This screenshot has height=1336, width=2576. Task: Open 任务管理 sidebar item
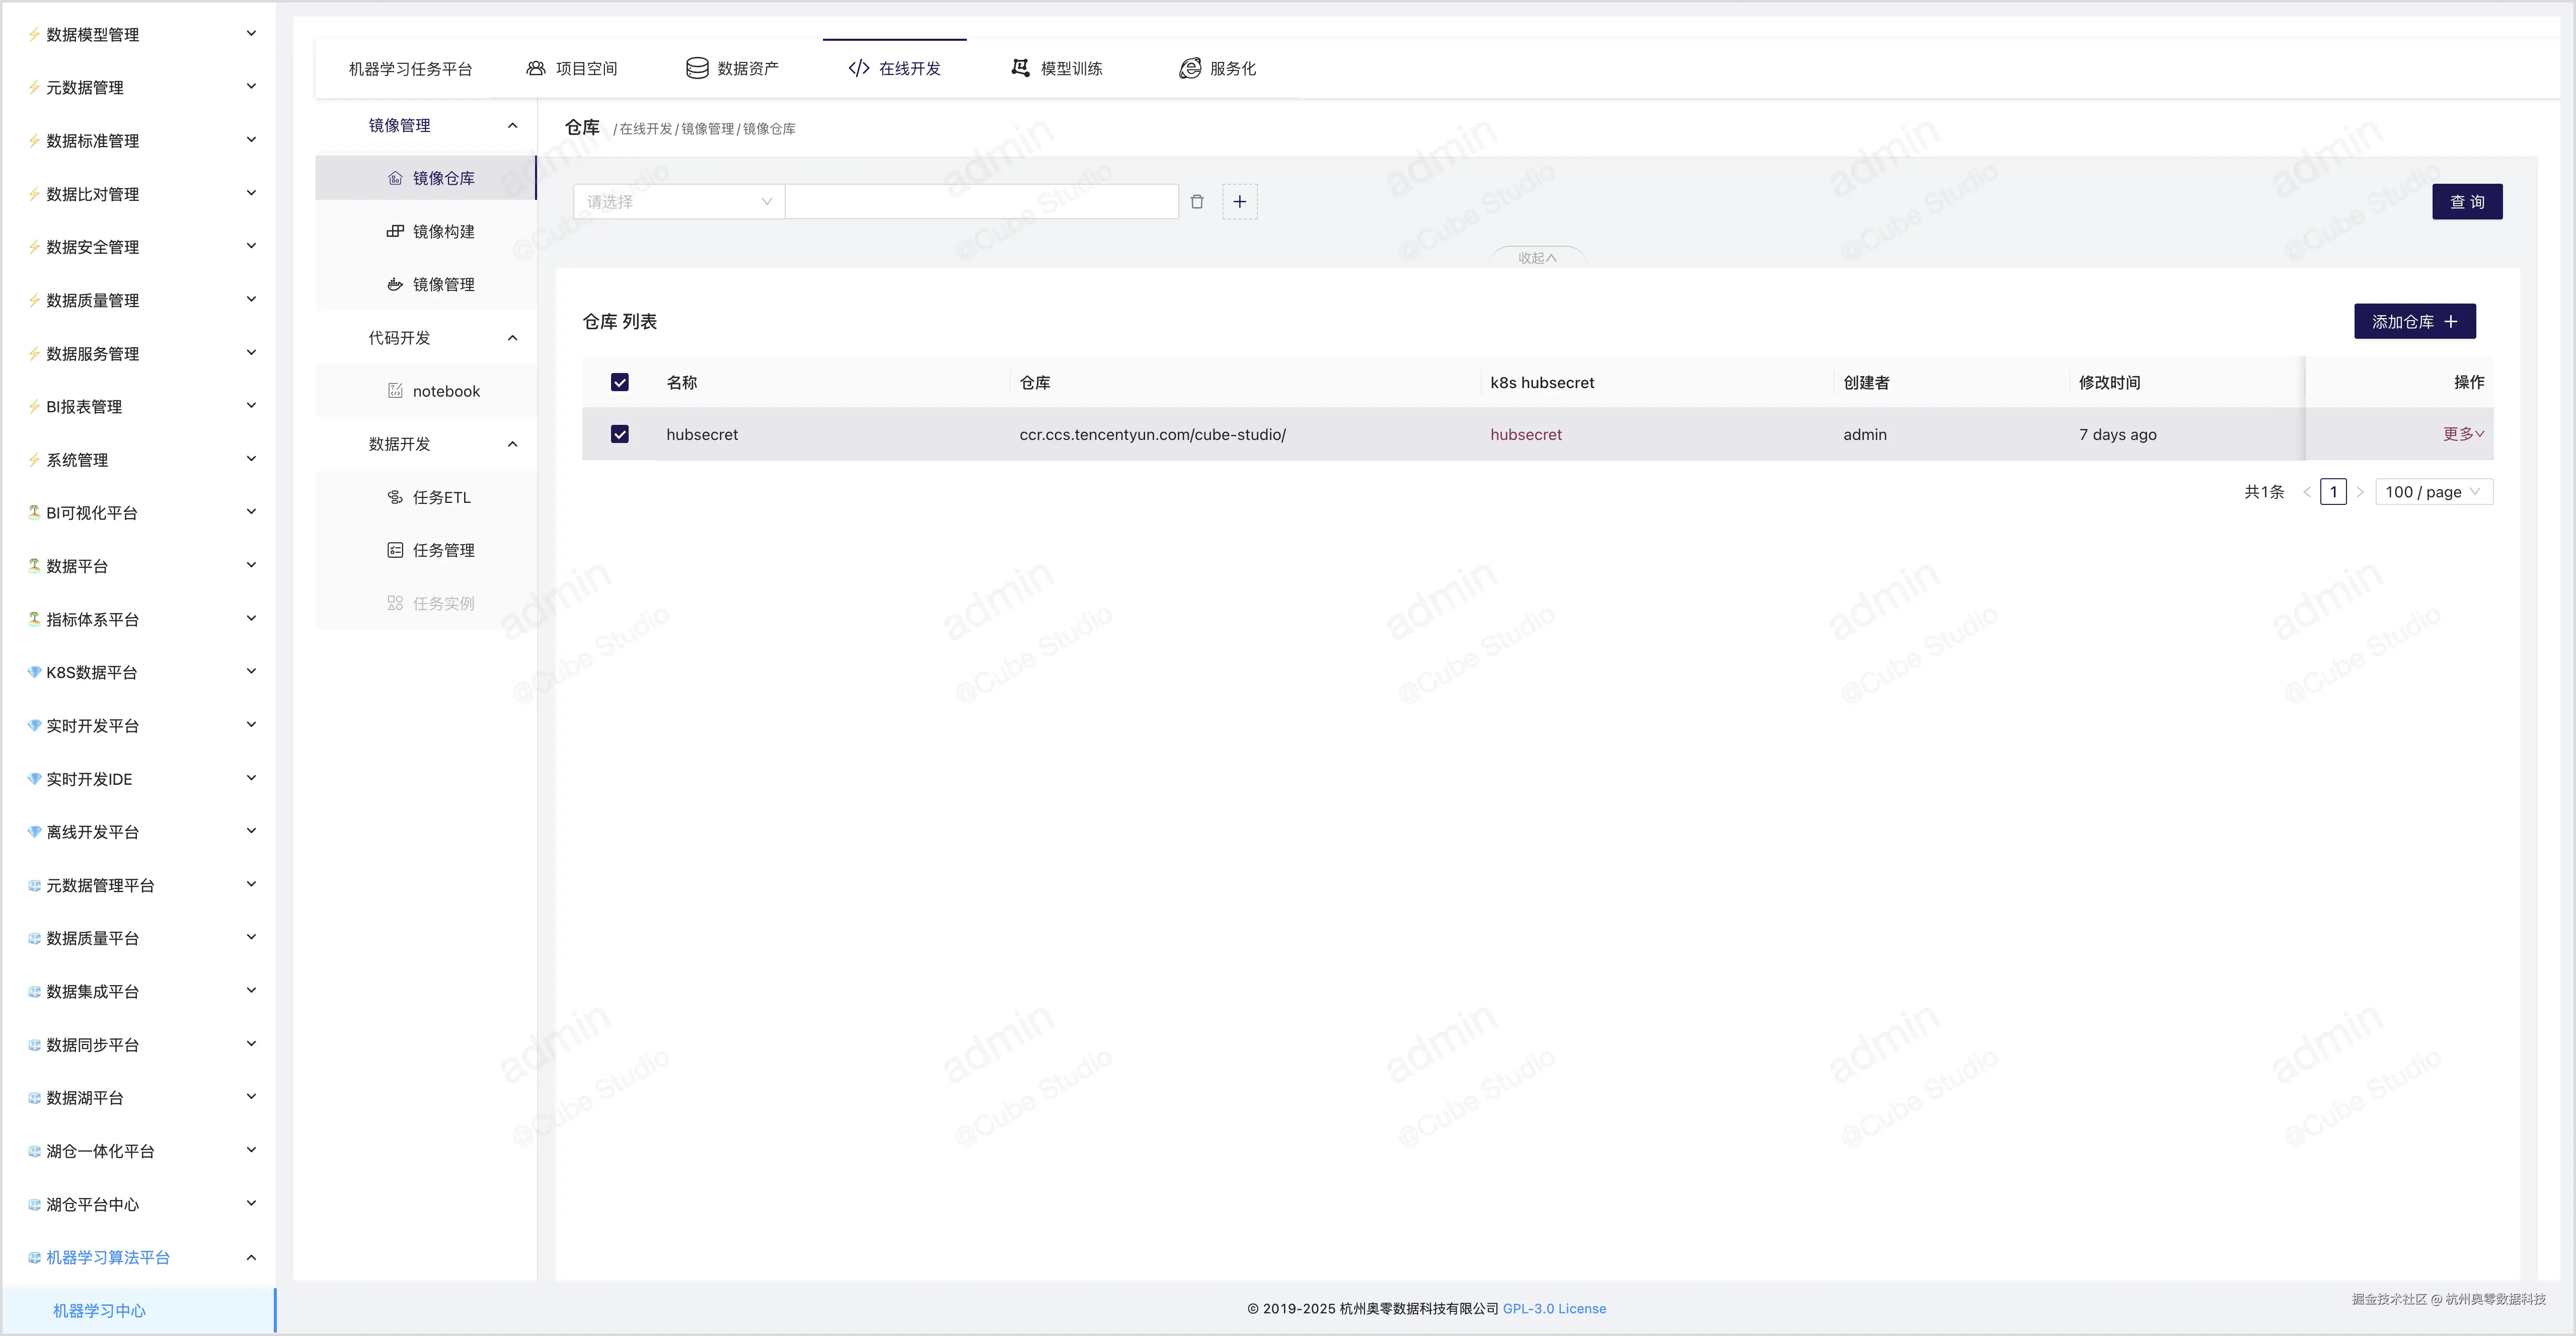[x=443, y=550]
